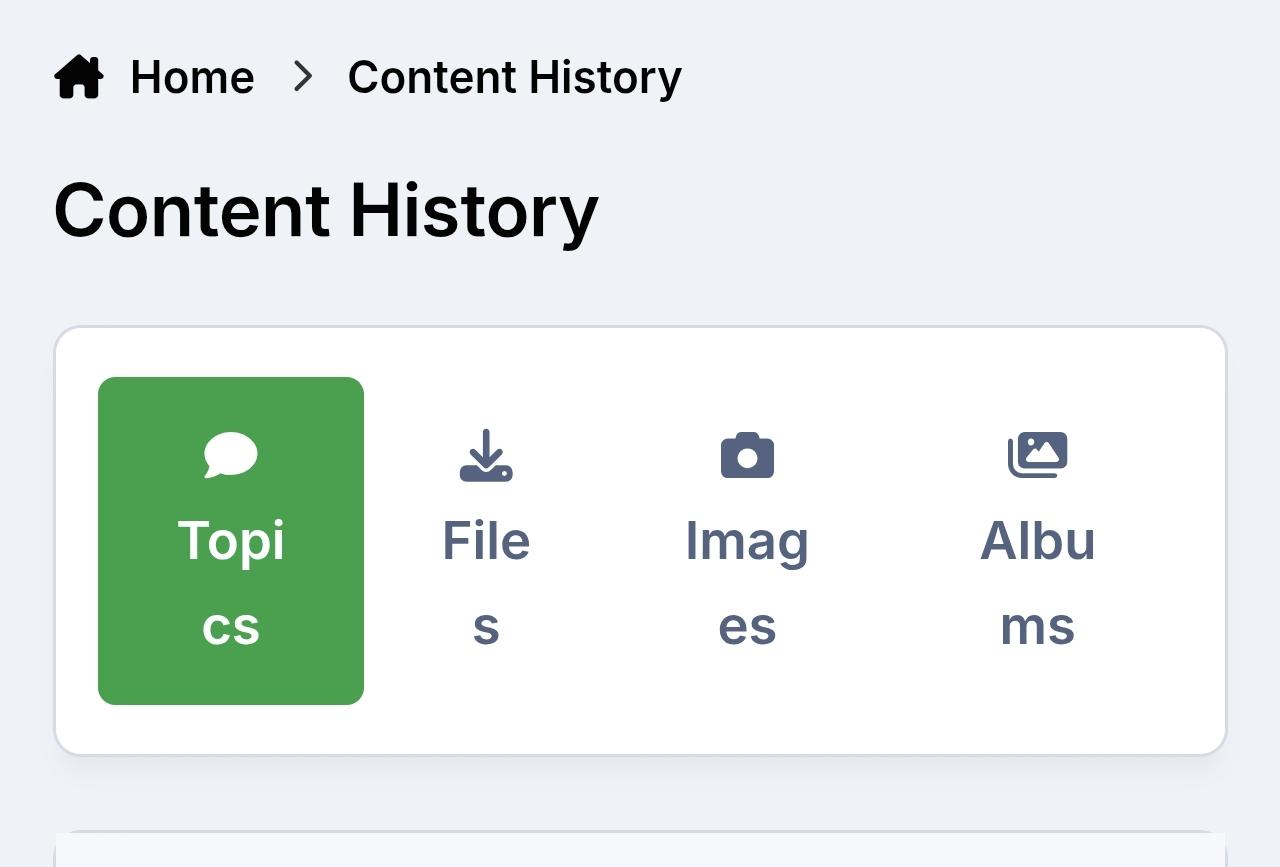Open the Content History breadcrumb link
1280x867 pixels.
[514, 77]
